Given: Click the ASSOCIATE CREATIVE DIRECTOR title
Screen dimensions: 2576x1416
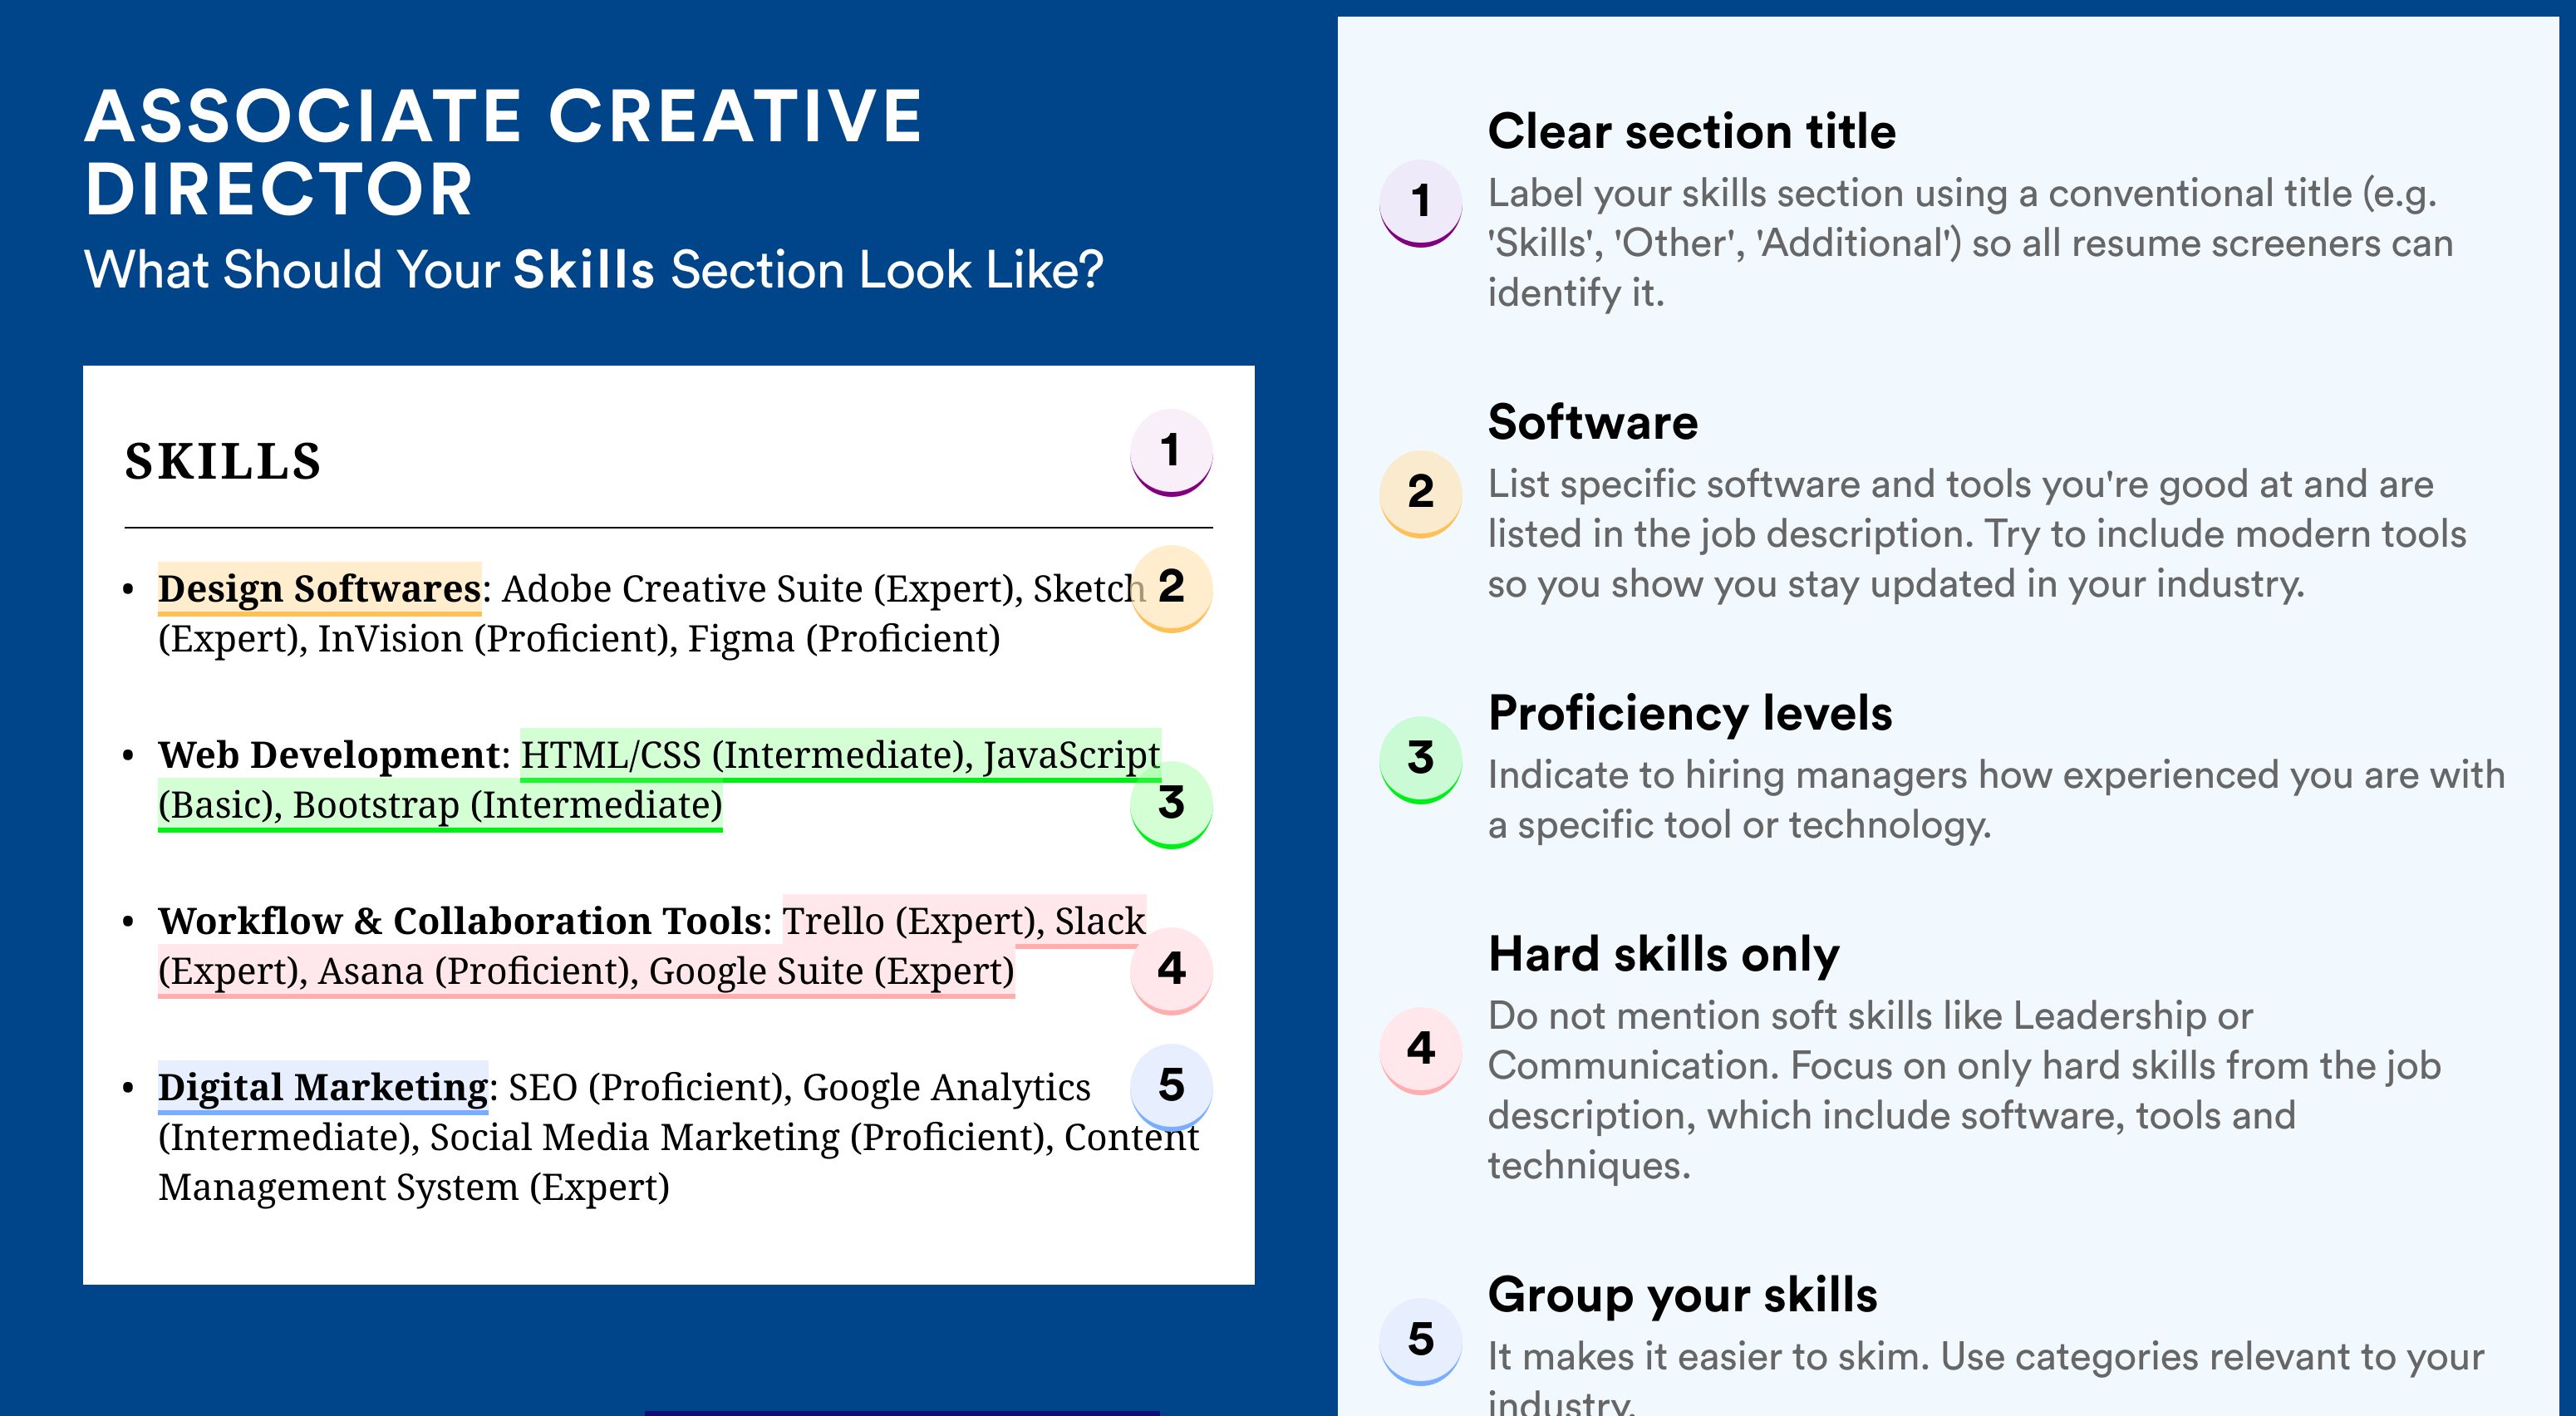Looking at the screenshot, I should tap(503, 152).
